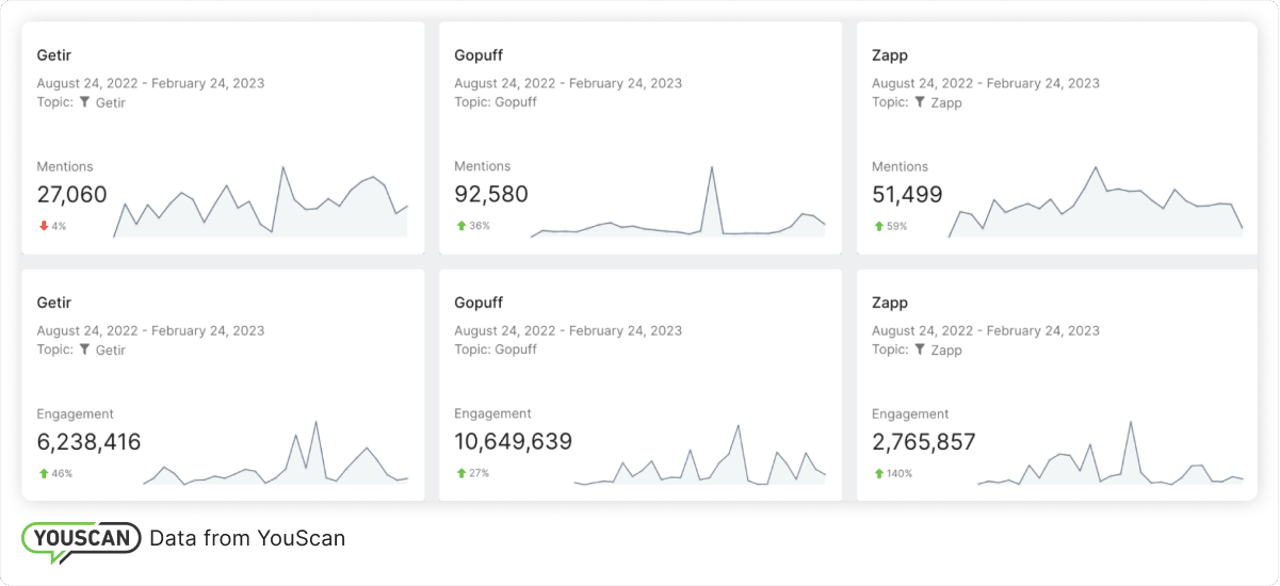Click the filter funnel on the Zapp engagement card
This screenshot has width=1280, height=586.
(919, 349)
